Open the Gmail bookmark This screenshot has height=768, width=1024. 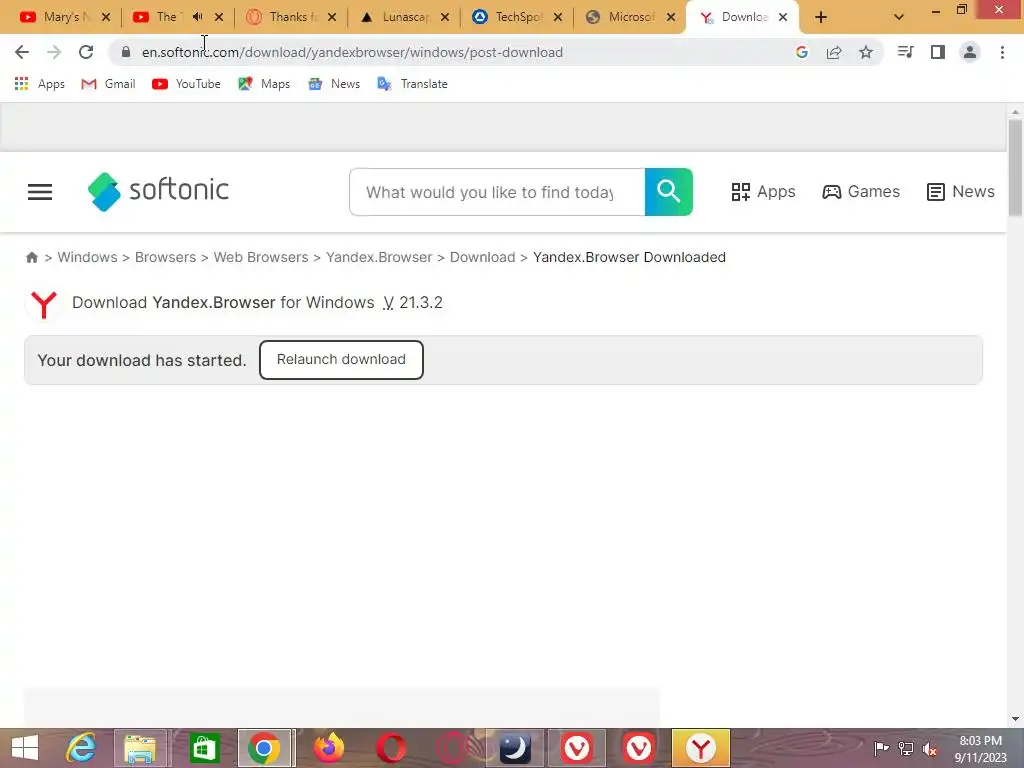click(x=108, y=84)
